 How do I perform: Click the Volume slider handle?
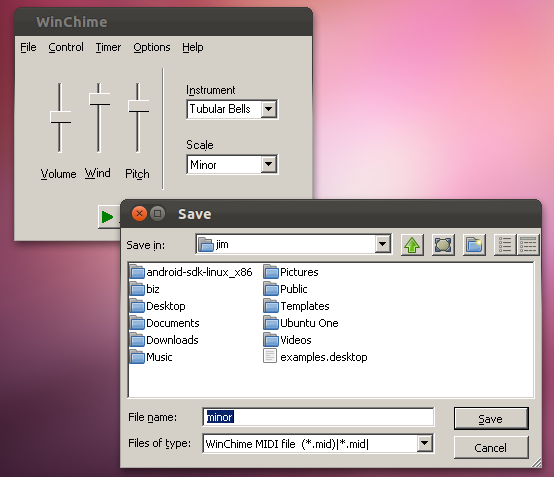60,117
